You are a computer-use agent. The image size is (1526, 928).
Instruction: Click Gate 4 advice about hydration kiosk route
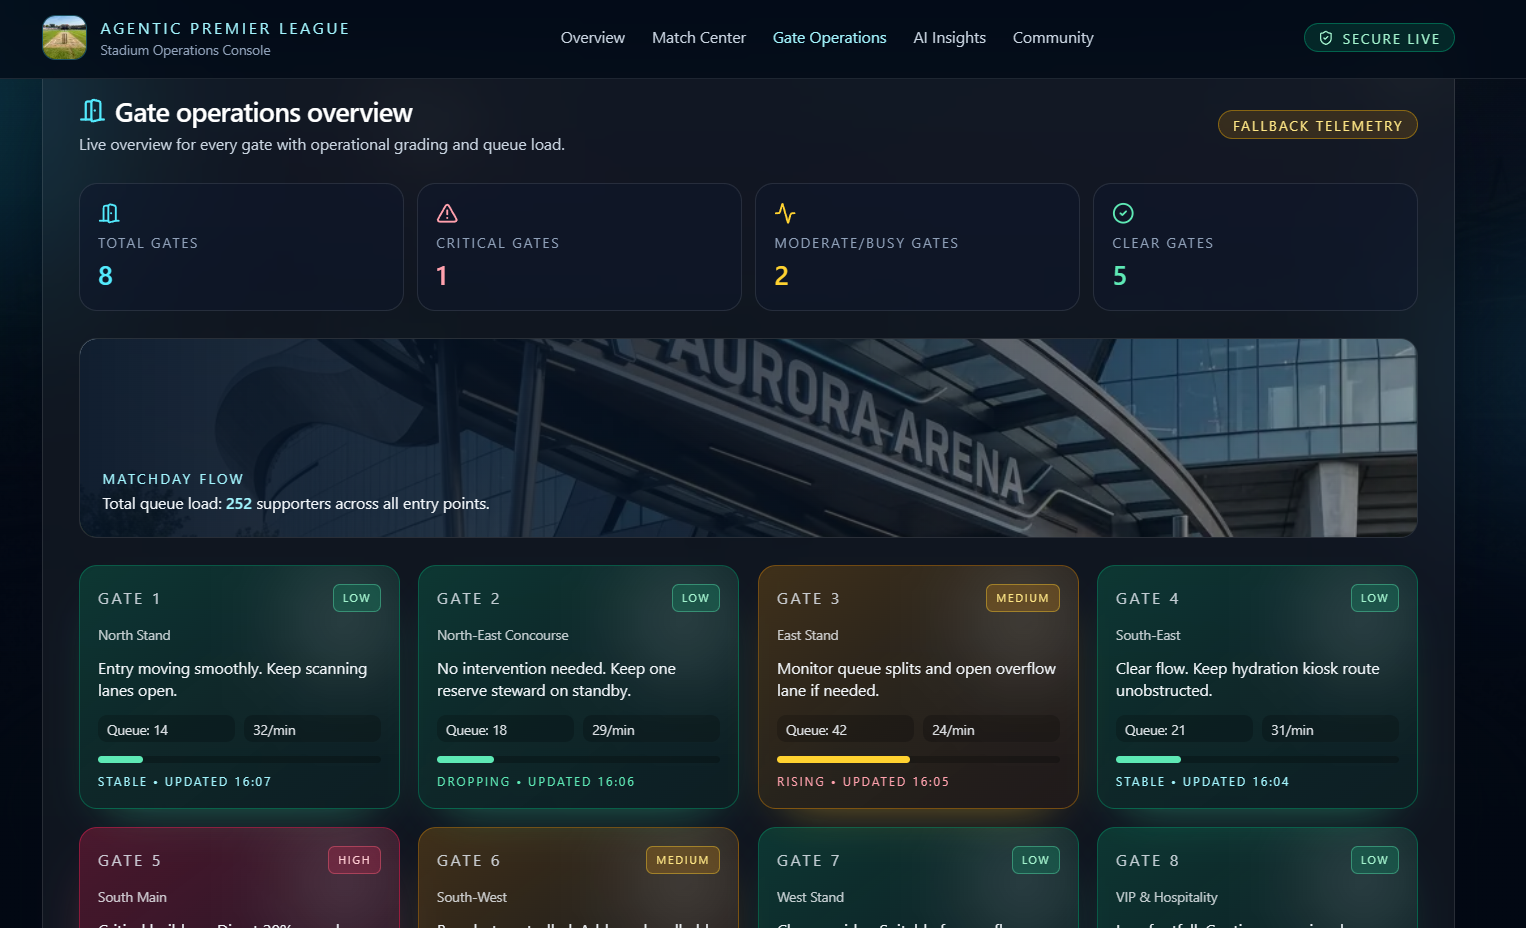click(1248, 679)
